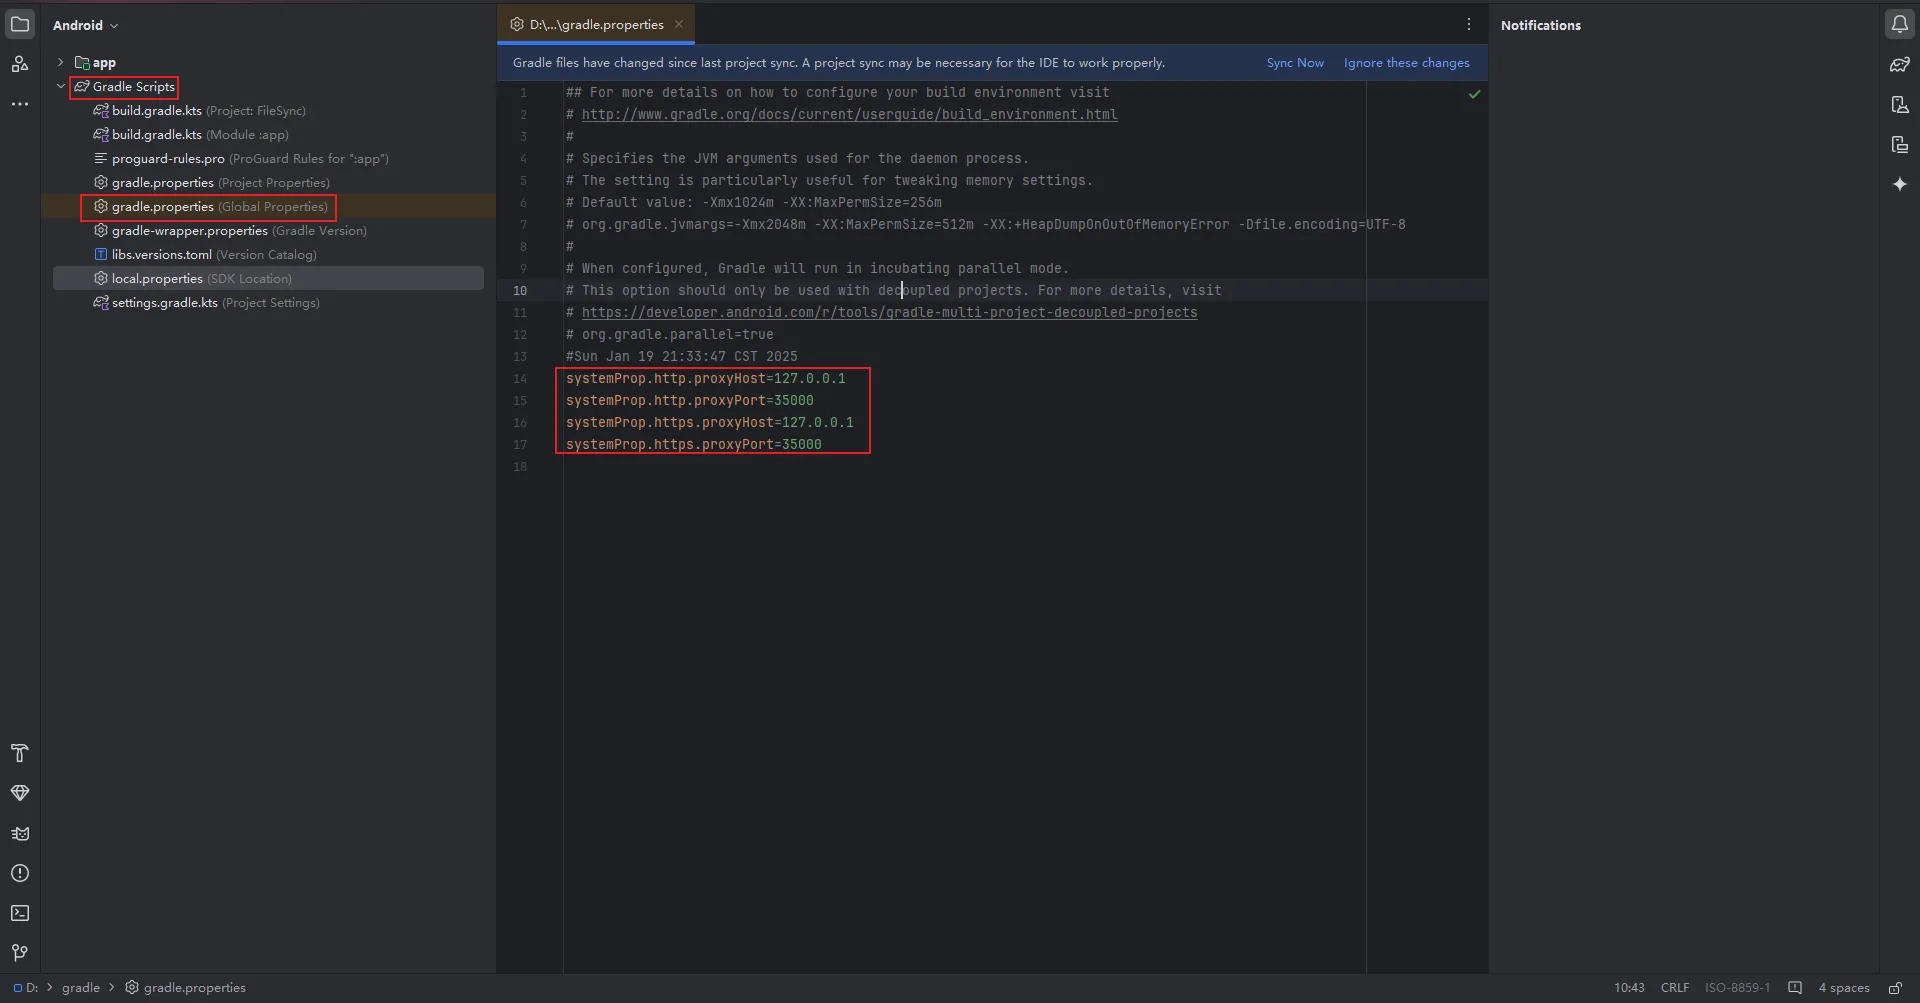Click the Sync Now link

[1294, 63]
